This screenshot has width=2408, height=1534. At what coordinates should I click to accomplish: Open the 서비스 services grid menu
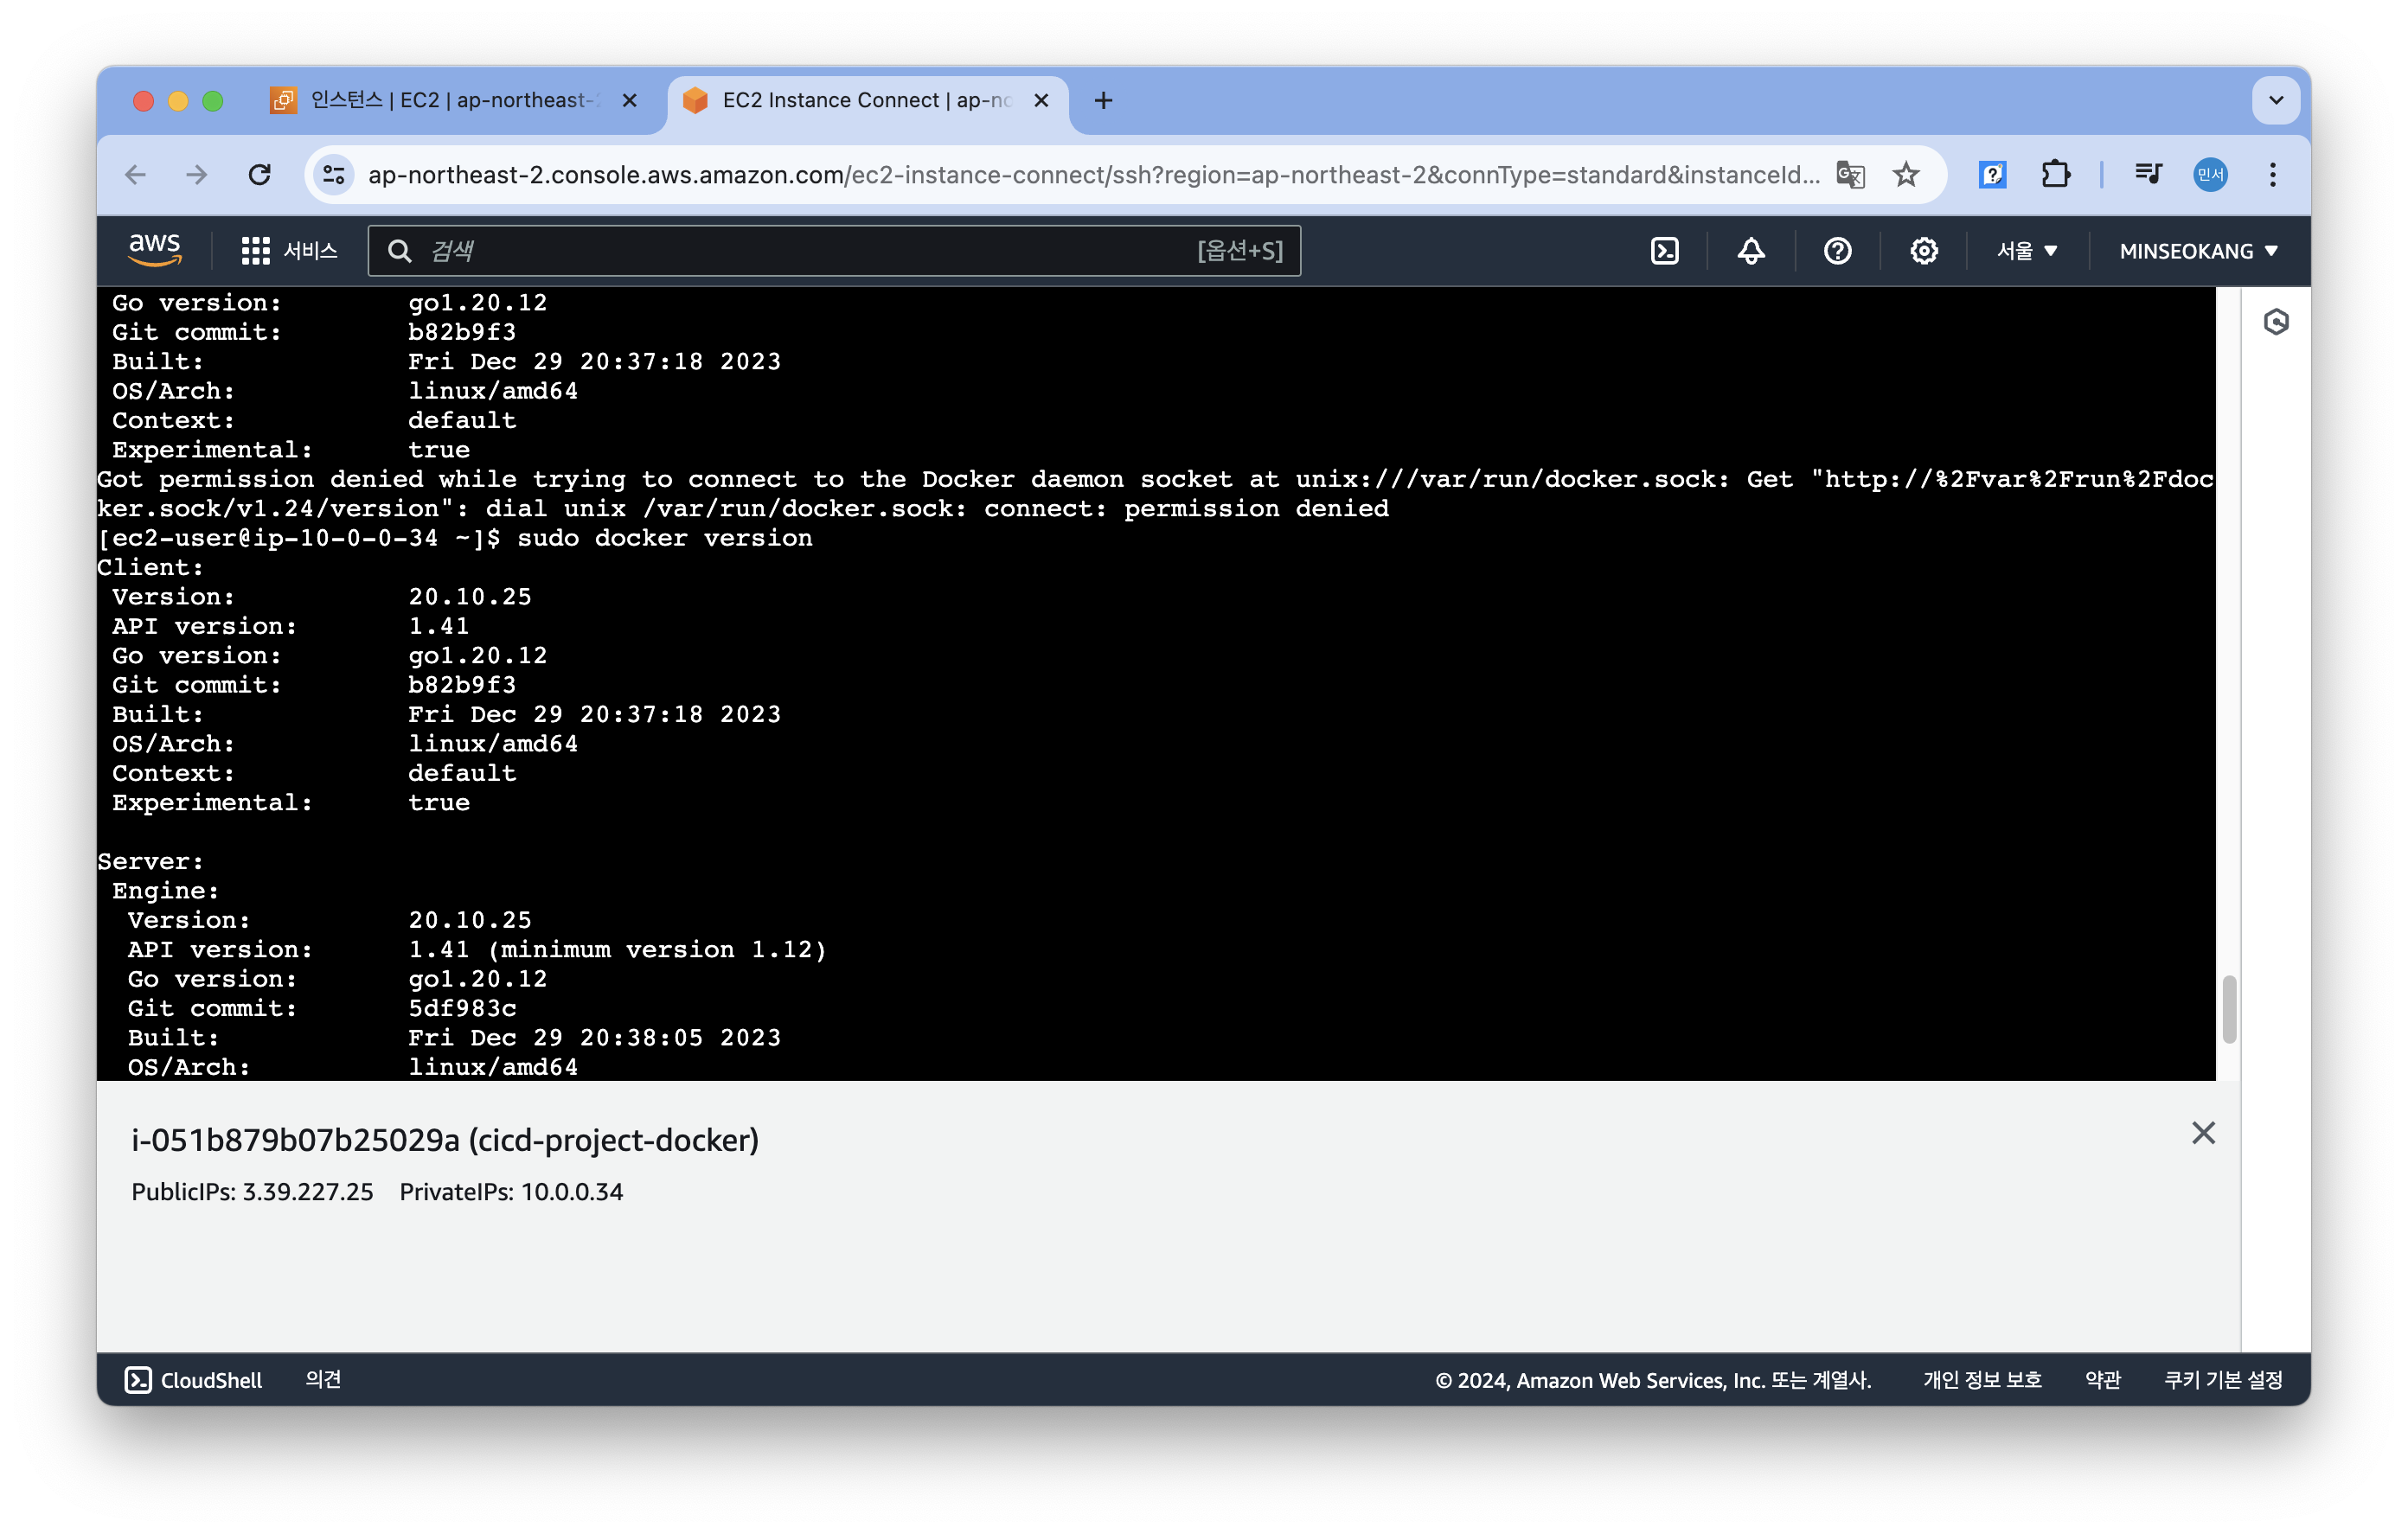click(x=289, y=251)
